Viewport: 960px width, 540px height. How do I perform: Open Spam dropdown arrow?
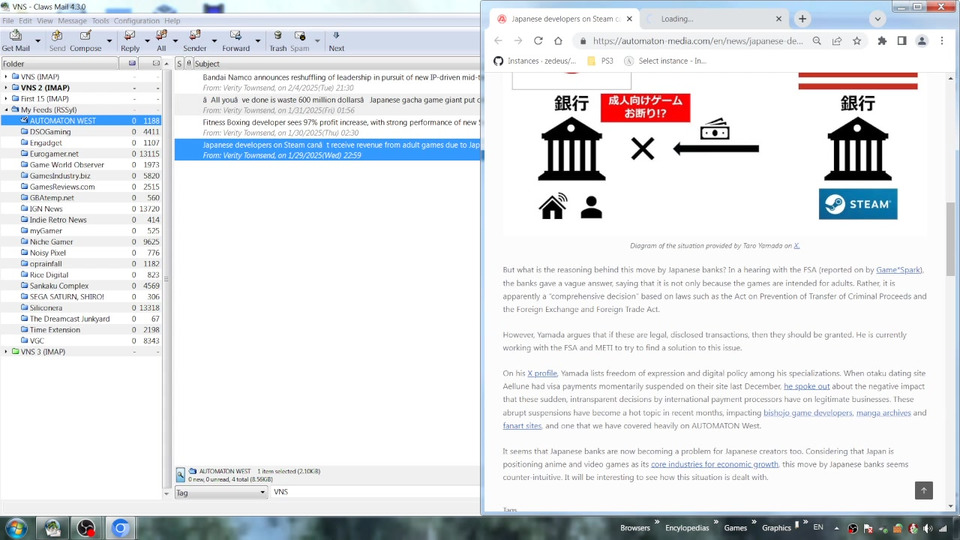[x=317, y=42]
